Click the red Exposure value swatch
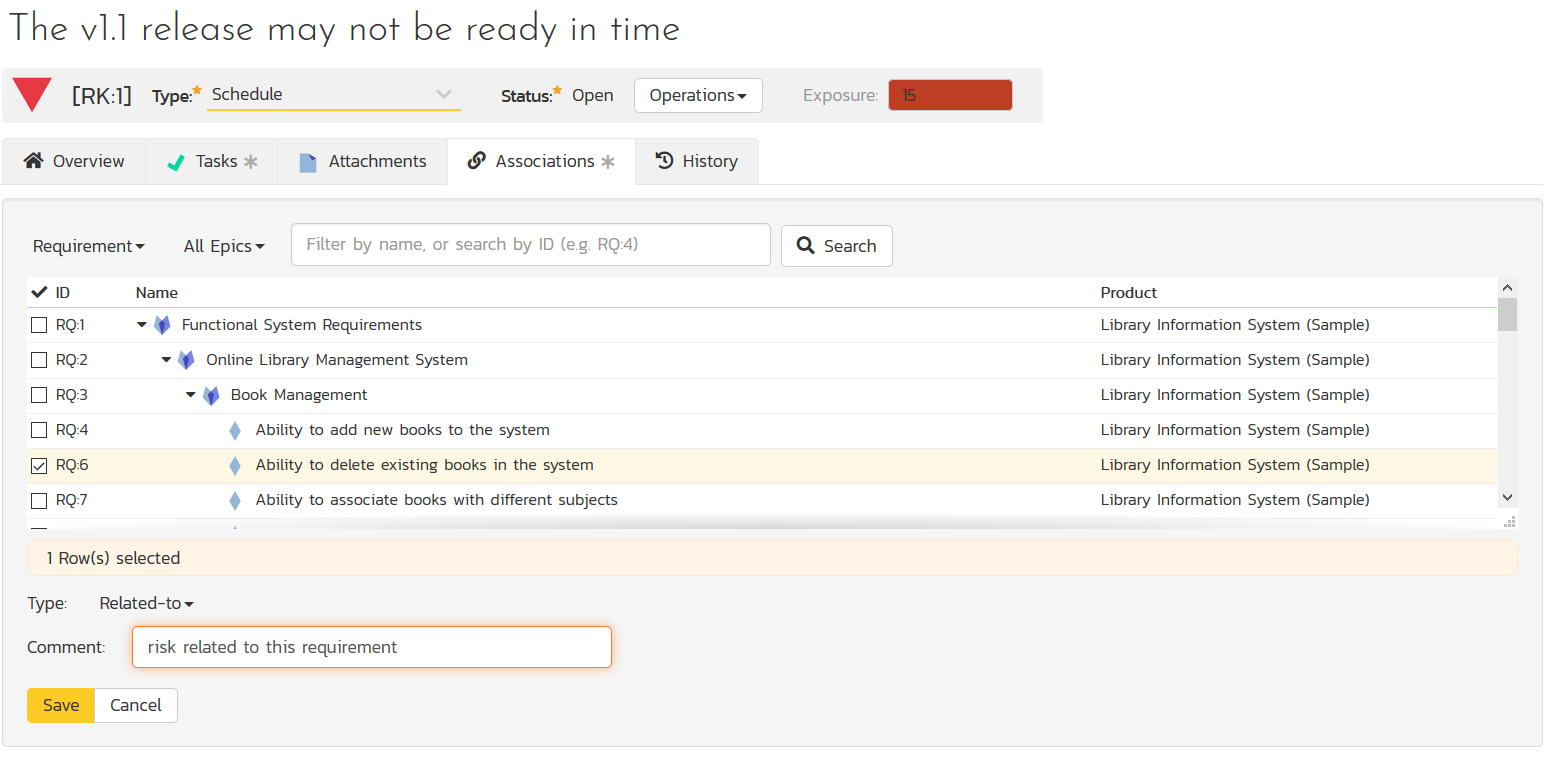The width and height of the screenshot is (1552, 759). tap(950, 96)
